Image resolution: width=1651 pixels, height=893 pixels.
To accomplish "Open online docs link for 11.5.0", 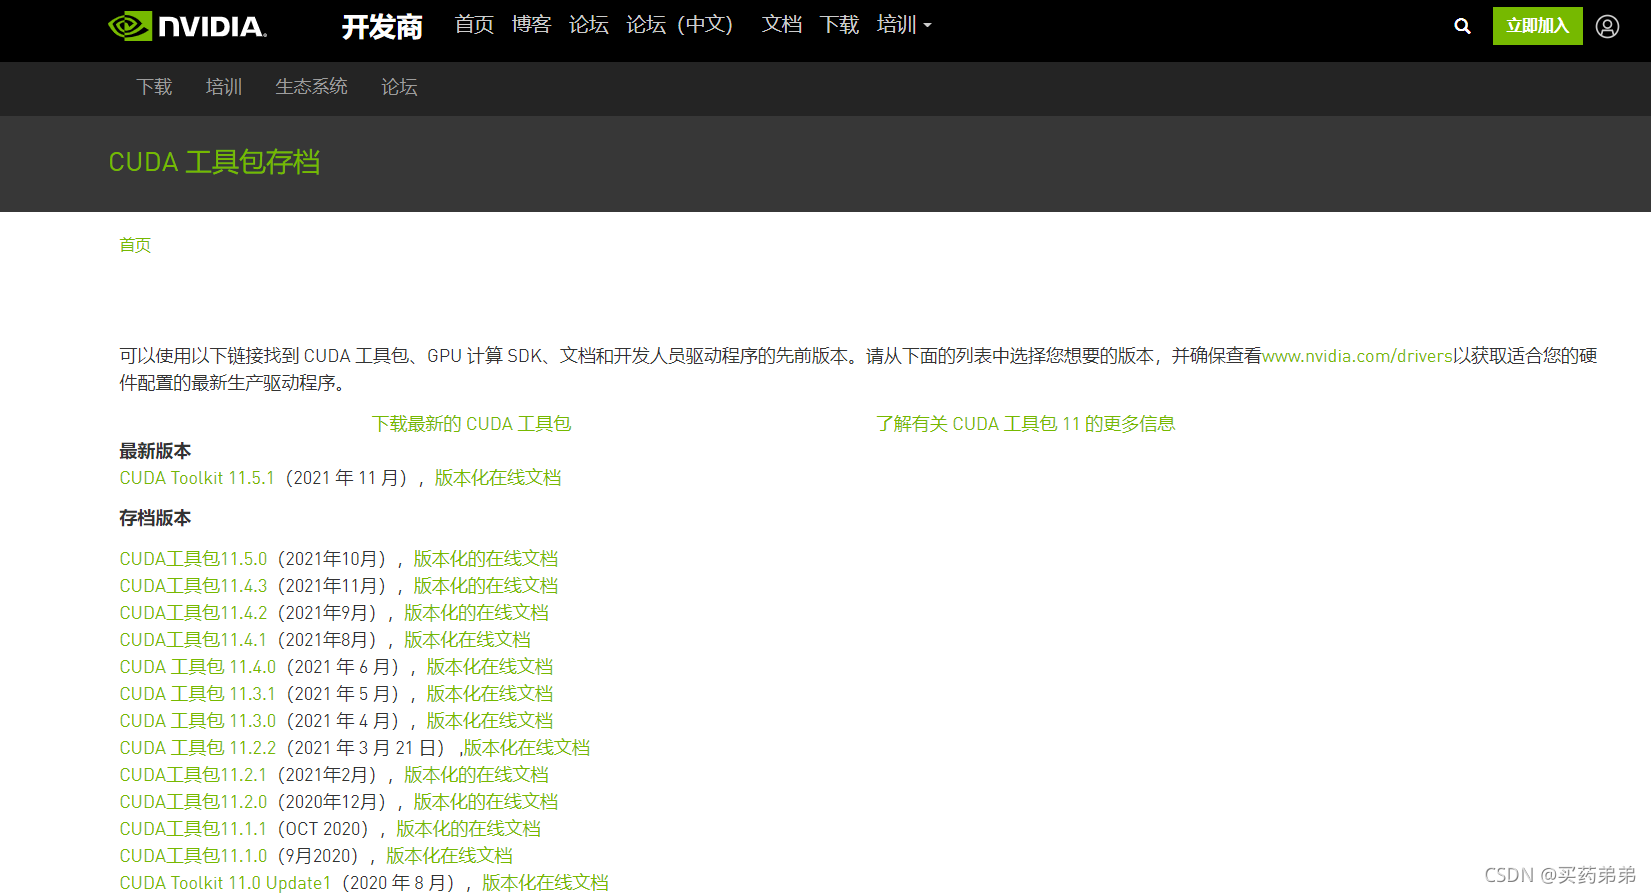I will (x=486, y=559).
